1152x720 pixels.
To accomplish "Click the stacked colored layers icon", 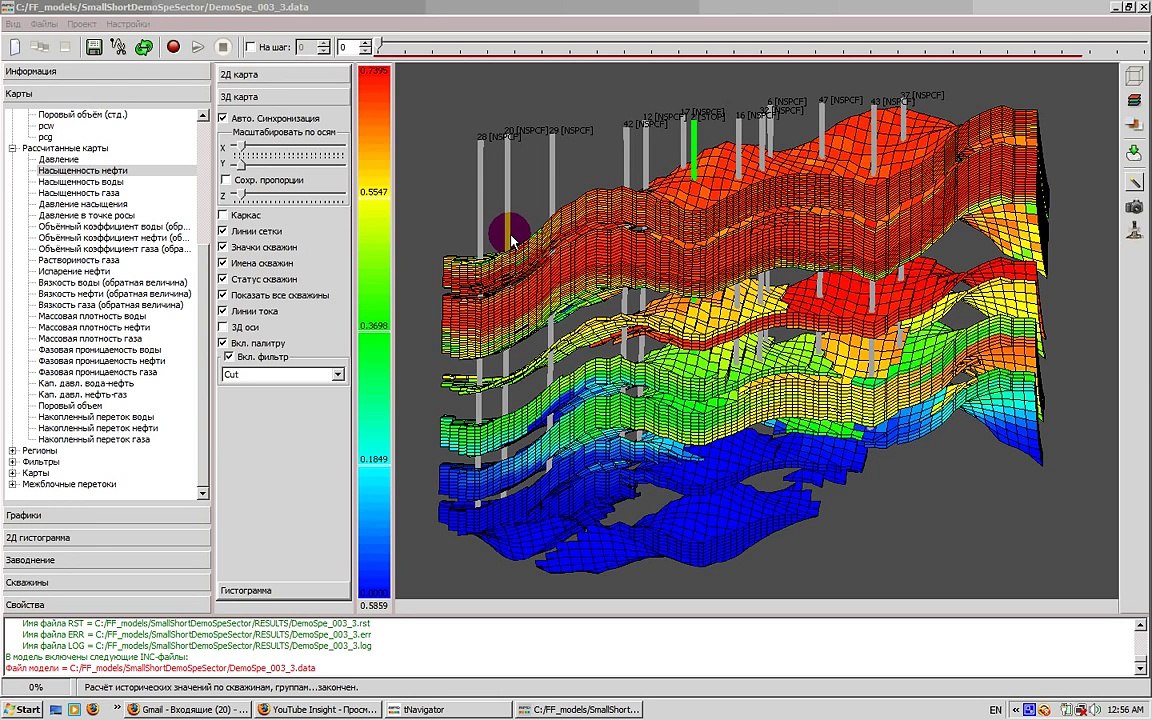I will click(x=1134, y=100).
